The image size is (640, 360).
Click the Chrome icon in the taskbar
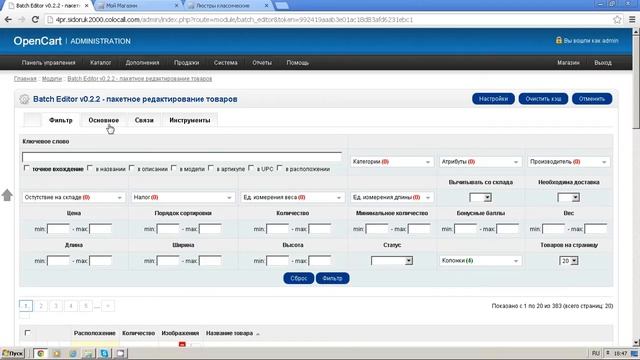(x=40, y=353)
